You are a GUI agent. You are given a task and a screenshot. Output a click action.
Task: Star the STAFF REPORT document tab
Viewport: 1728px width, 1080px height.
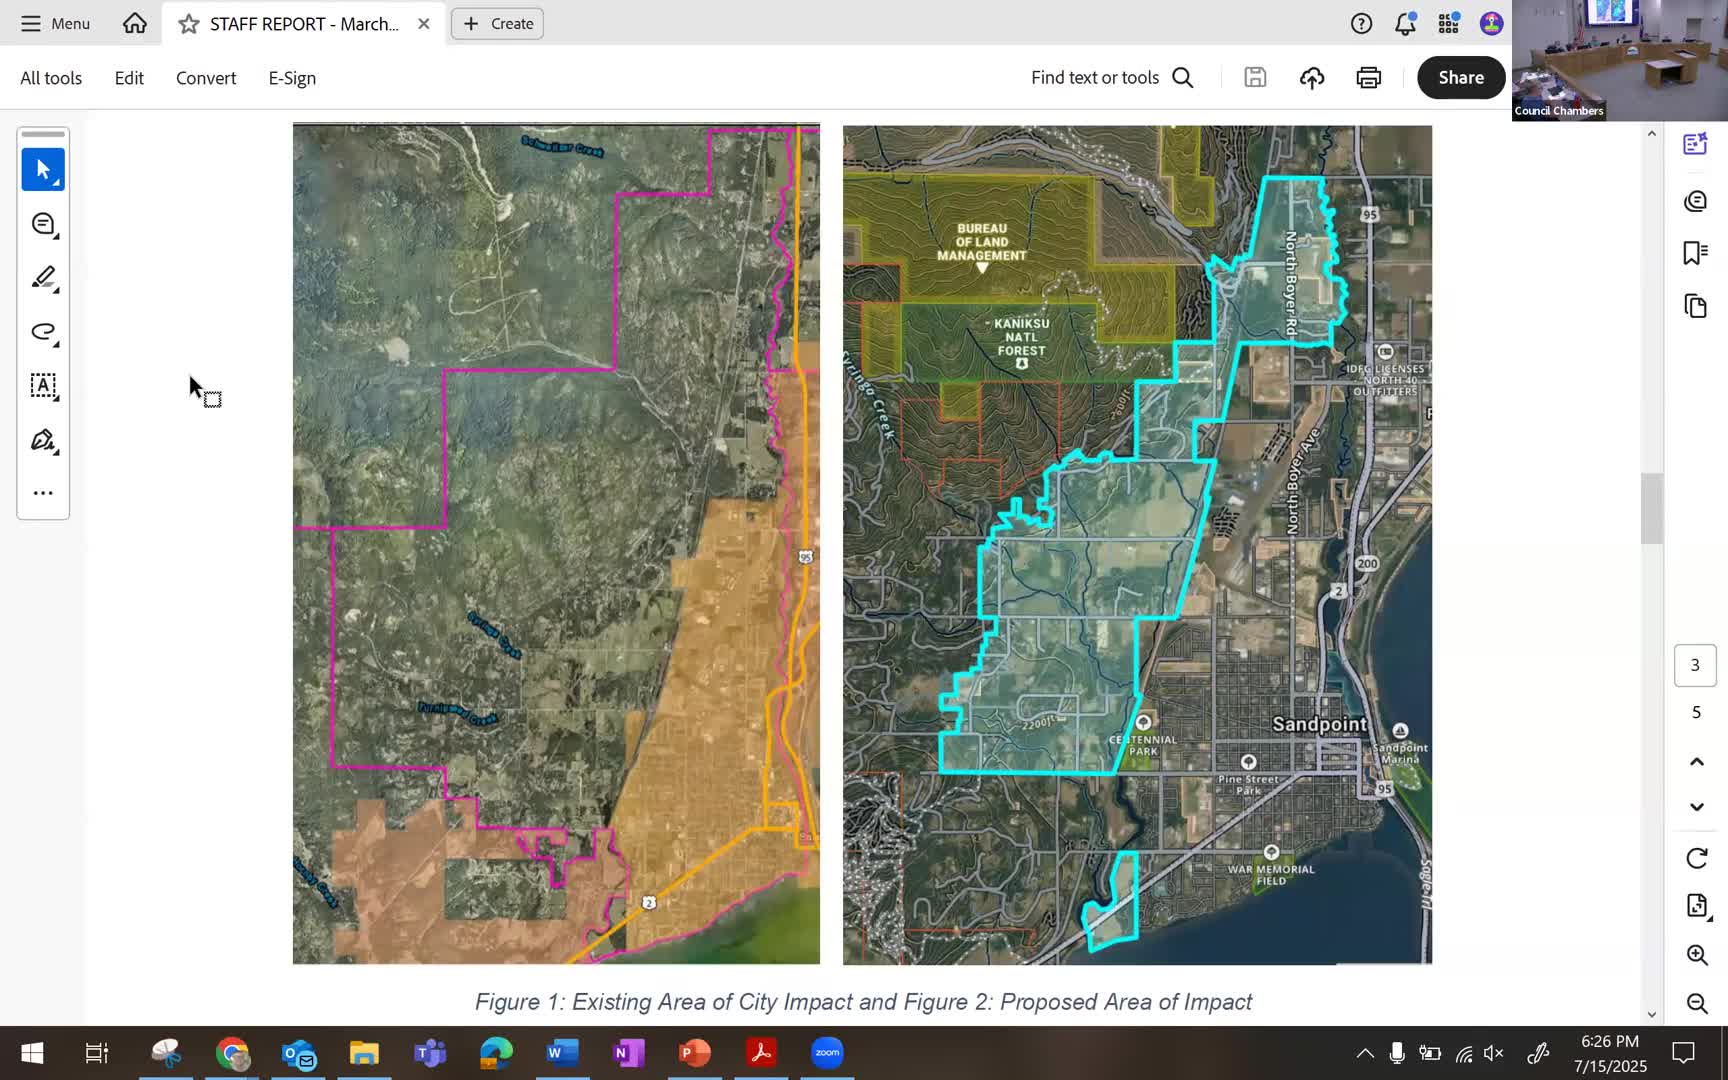(188, 24)
